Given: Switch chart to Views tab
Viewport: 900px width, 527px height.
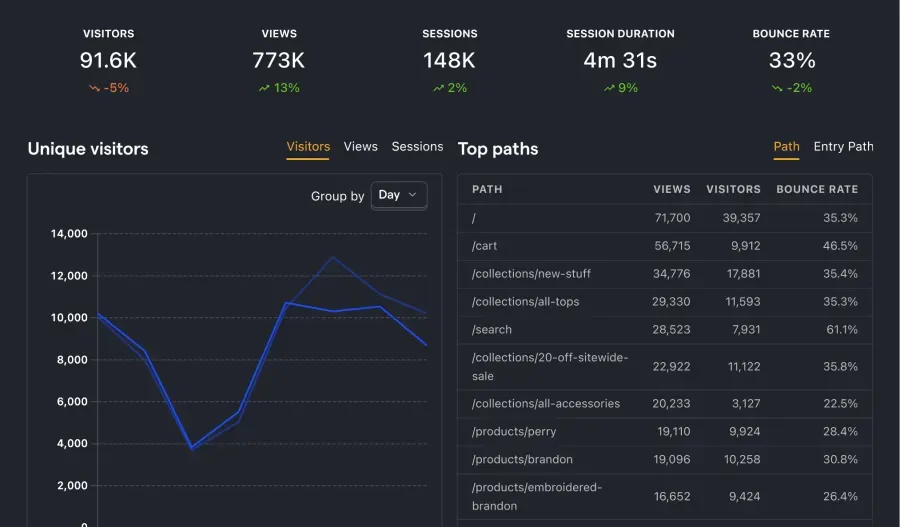Looking at the screenshot, I should pos(360,146).
